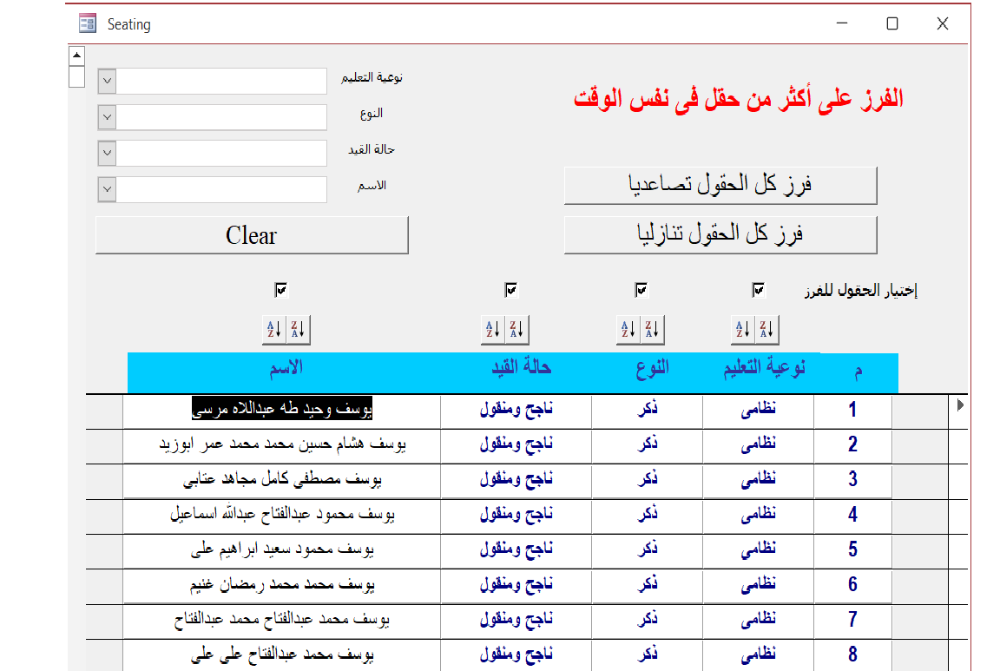The width and height of the screenshot is (1000, 671).
Task: Click the نوعية التعليم column header
Action: click(x=764, y=368)
